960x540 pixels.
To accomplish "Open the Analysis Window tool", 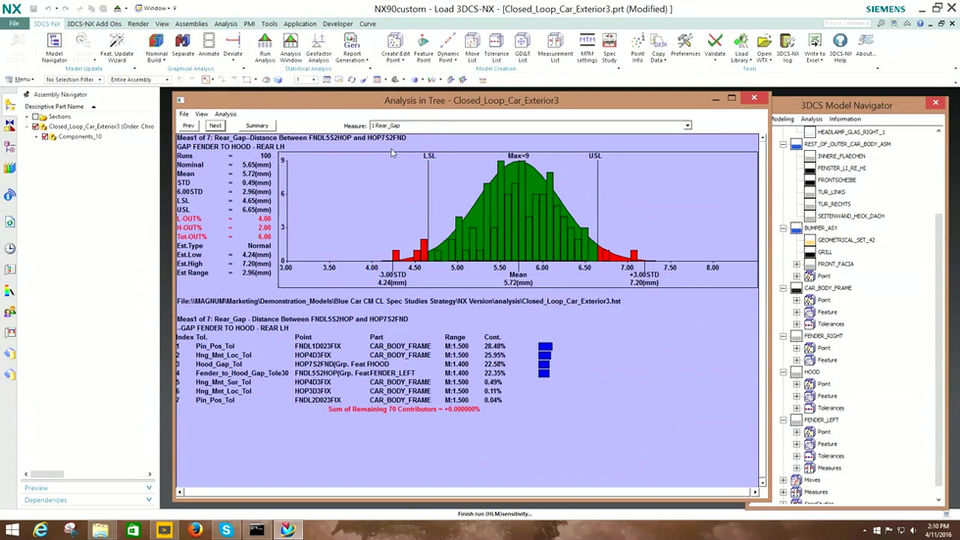I will point(290,48).
